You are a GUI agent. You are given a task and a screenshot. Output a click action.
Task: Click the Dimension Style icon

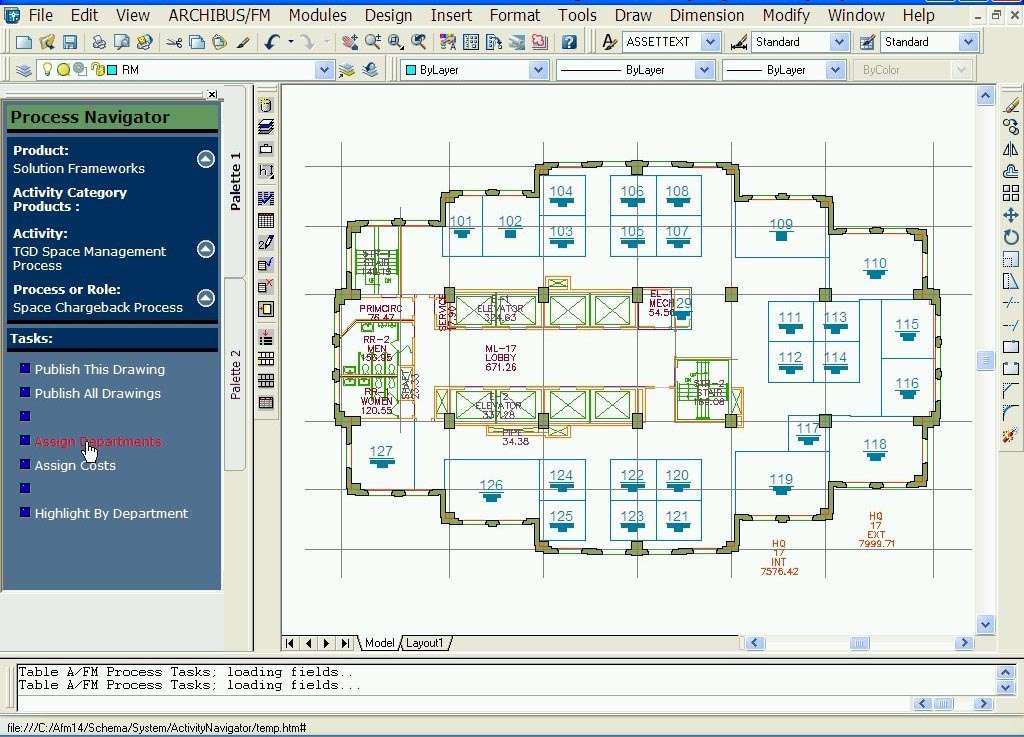coord(739,42)
